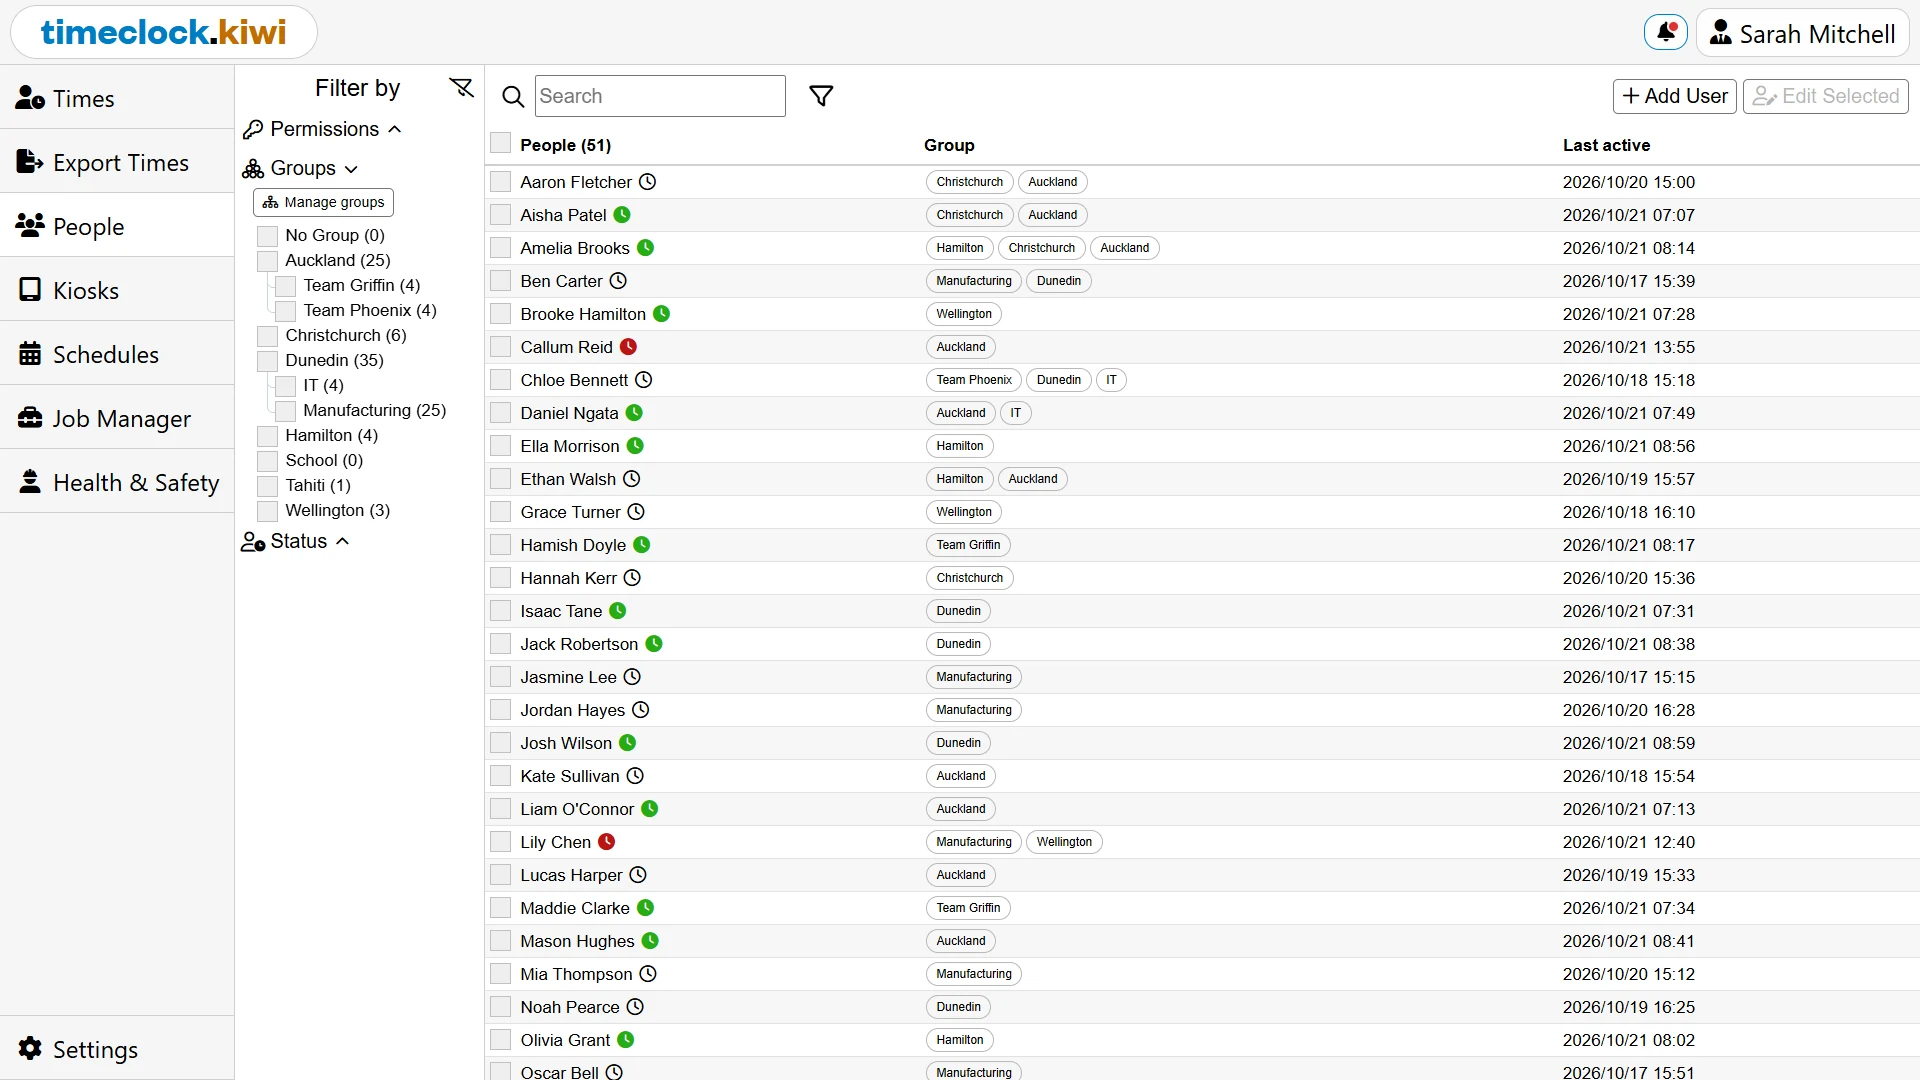1920x1080 pixels.
Task: Check the Wellington (3) group filter
Action: tap(267, 511)
